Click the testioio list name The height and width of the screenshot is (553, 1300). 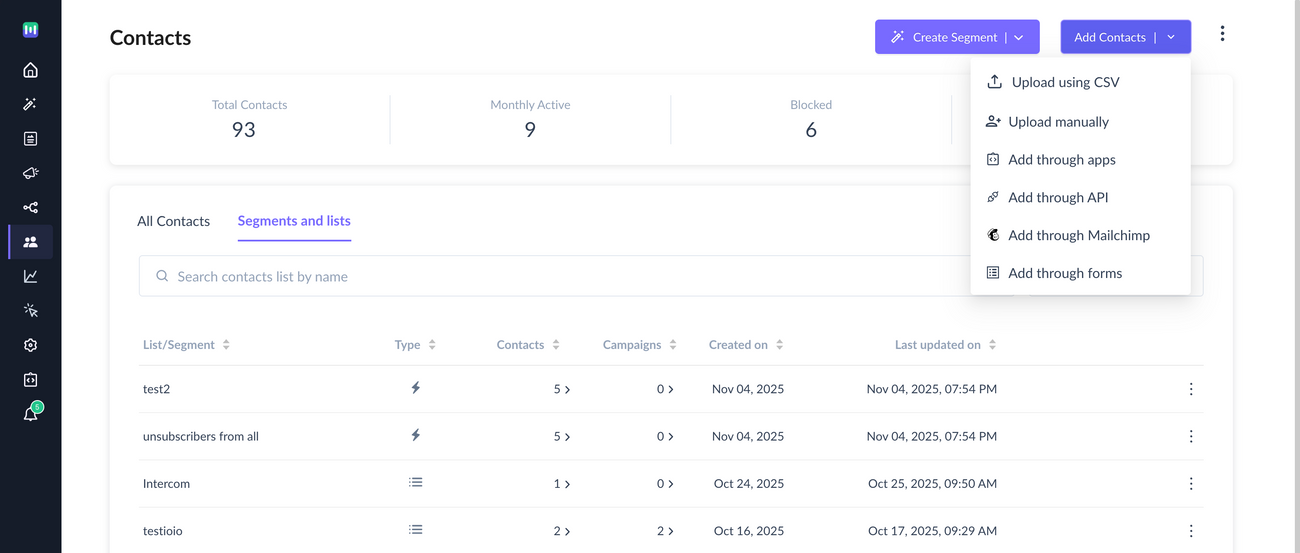pyautogui.click(x=163, y=531)
